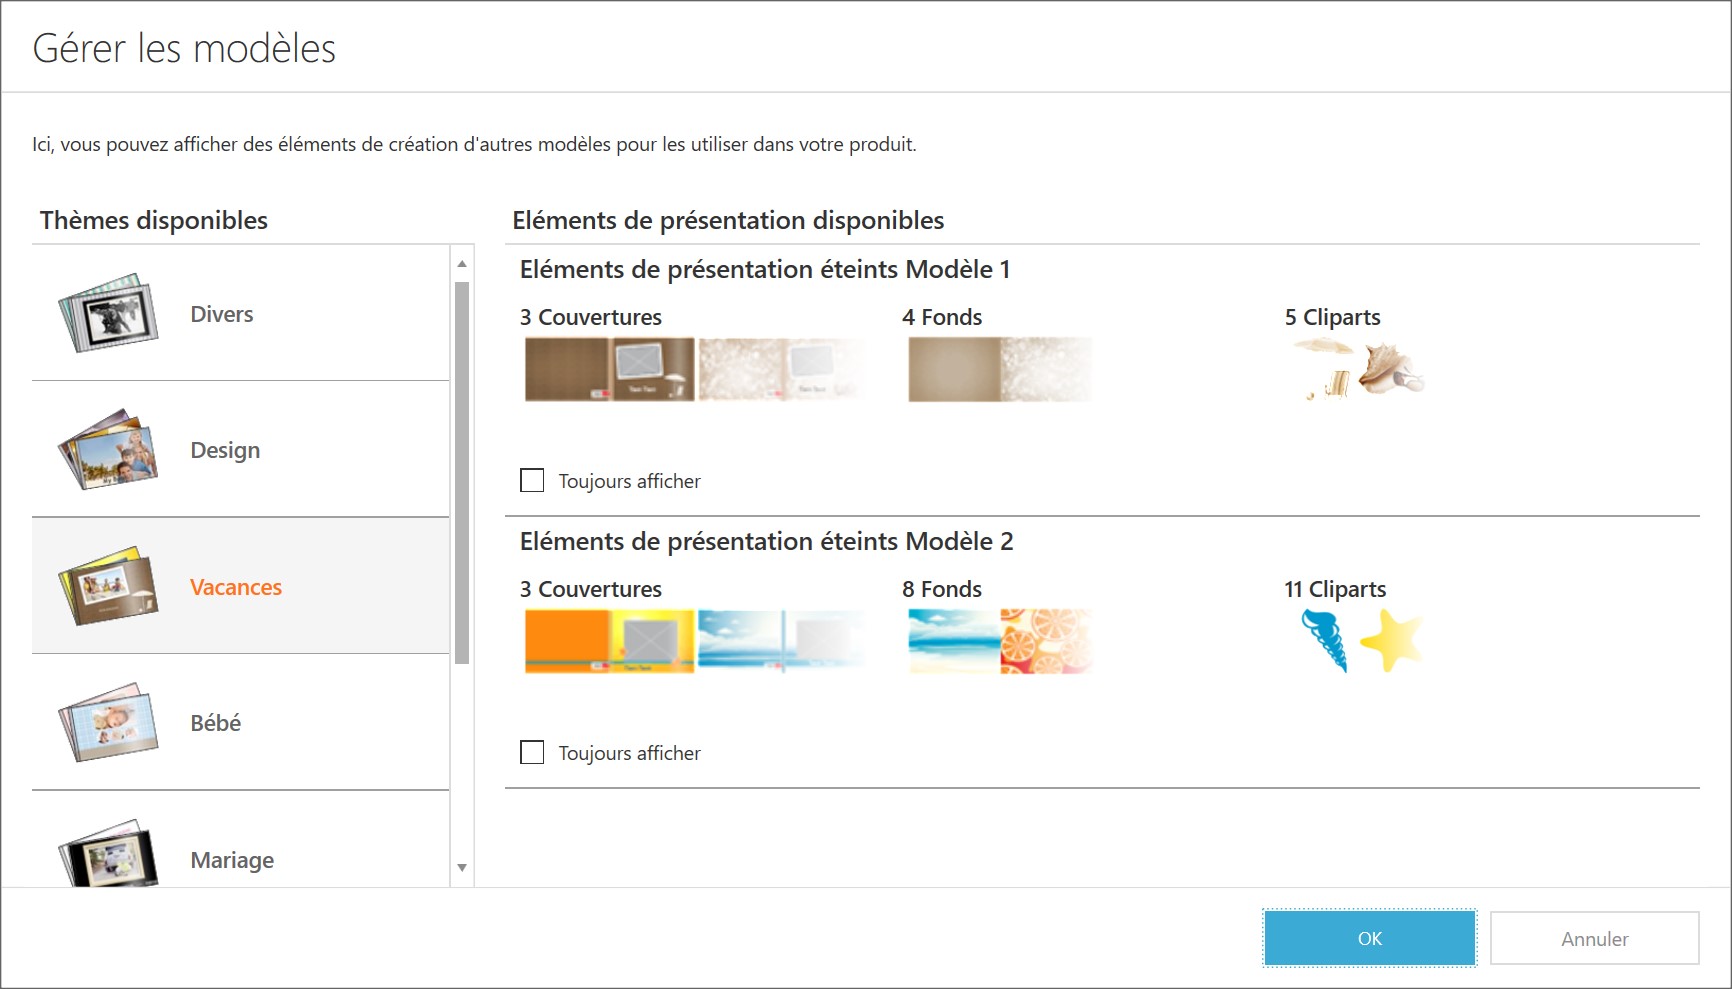Click the orange slices background of Modèle 2
Screen dimensions: 1732x989
[x=1047, y=641]
